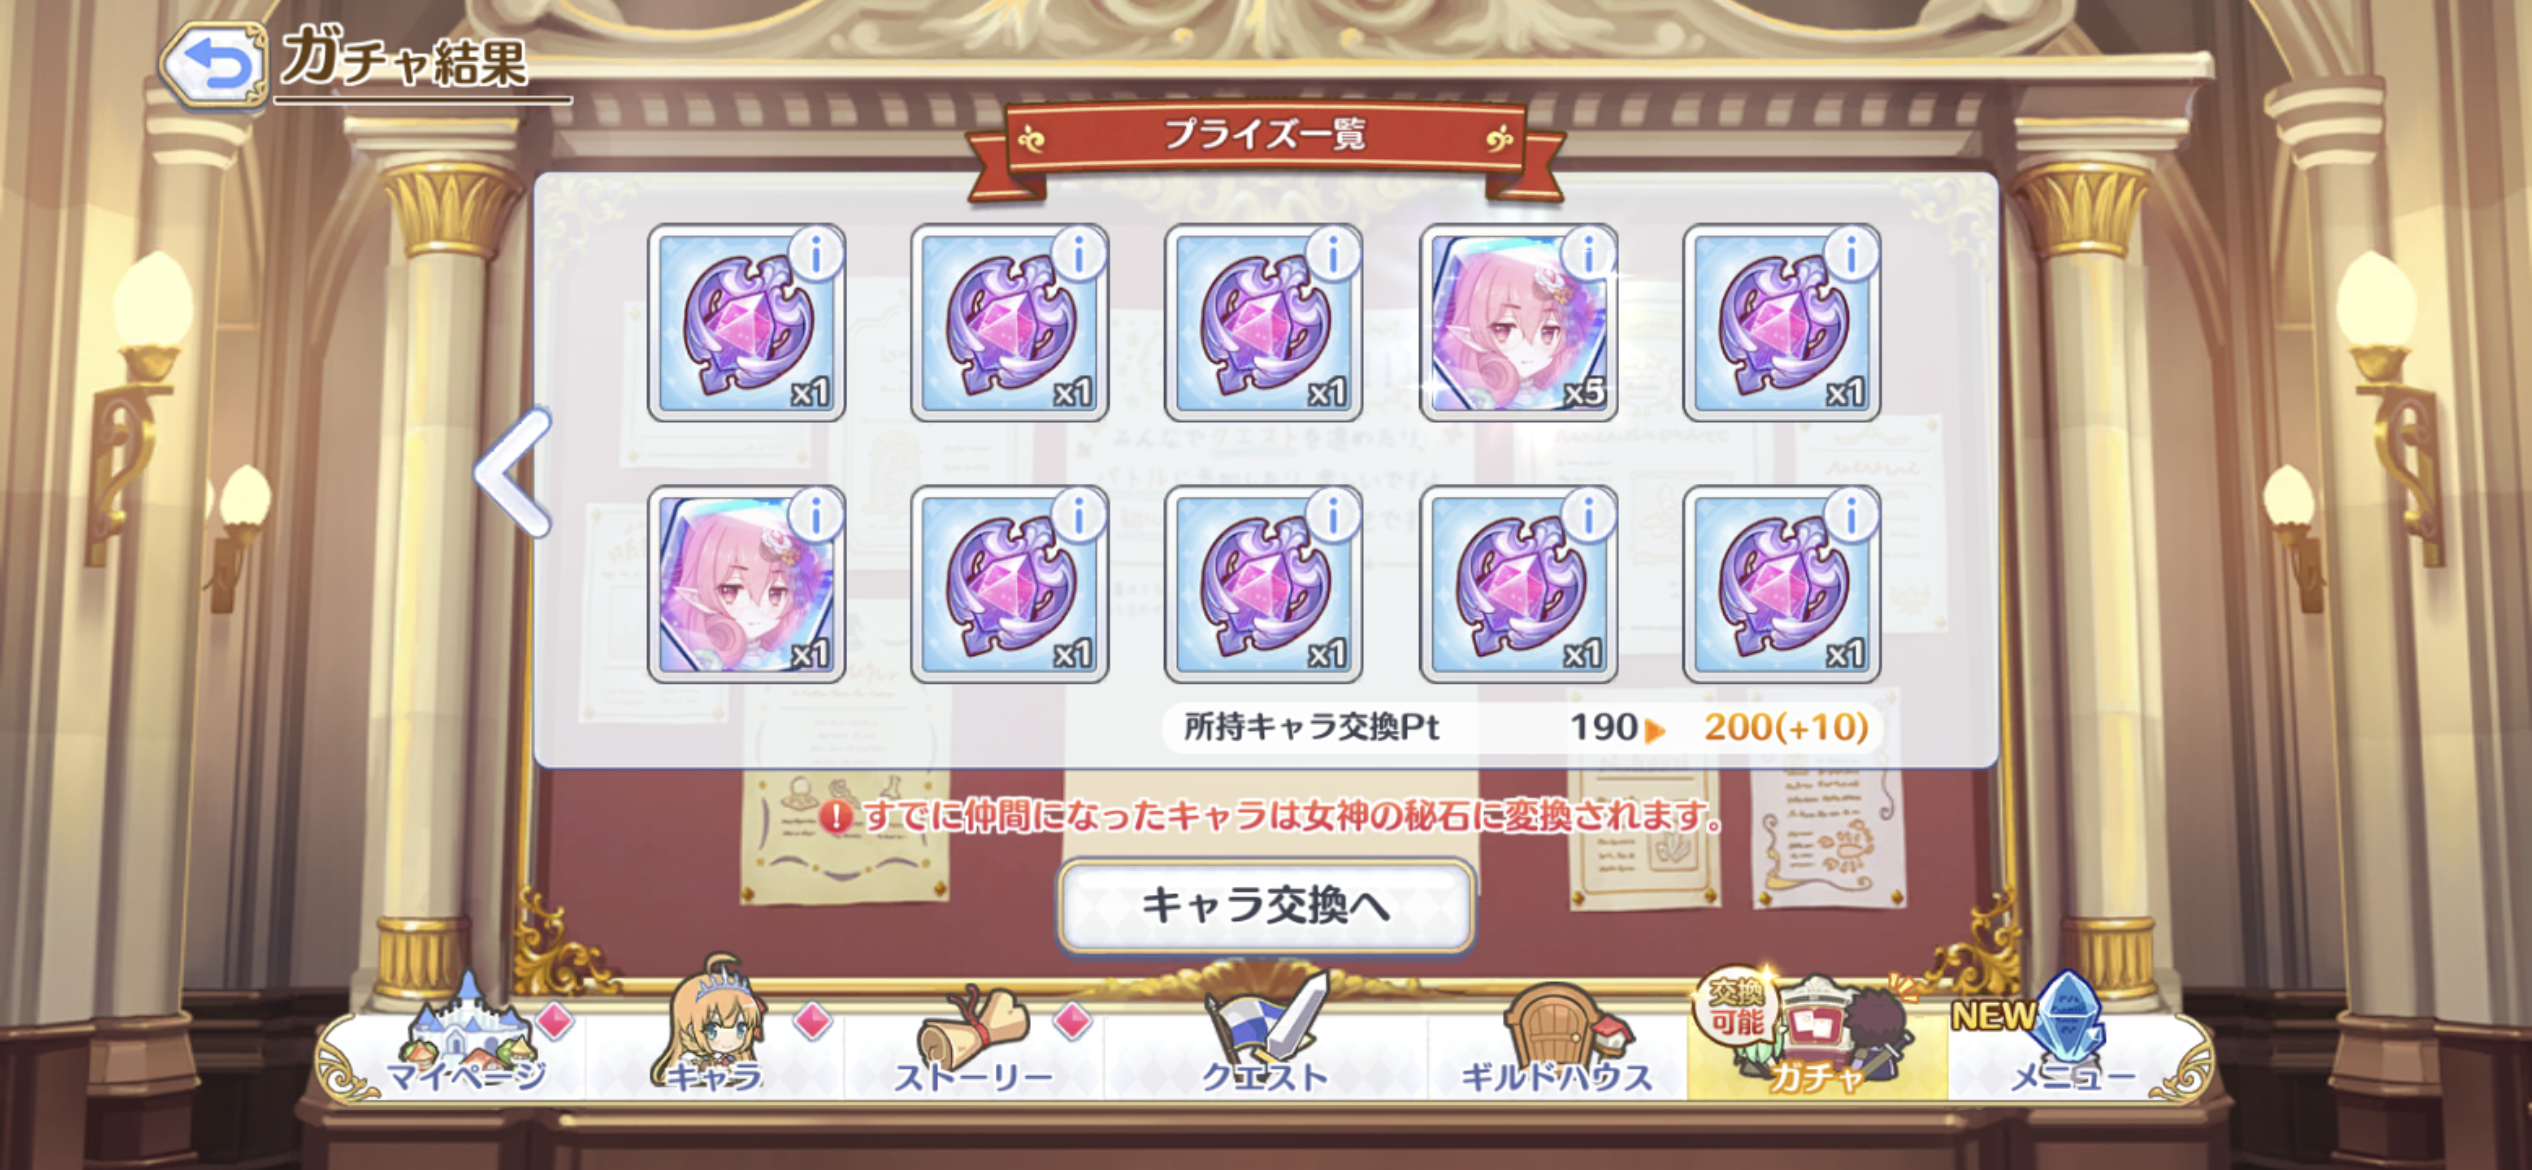The image size is (2532, 1170).
Task: Tap the 交換可能 exchange-available badge
Action: [x=1736, y=1006]
